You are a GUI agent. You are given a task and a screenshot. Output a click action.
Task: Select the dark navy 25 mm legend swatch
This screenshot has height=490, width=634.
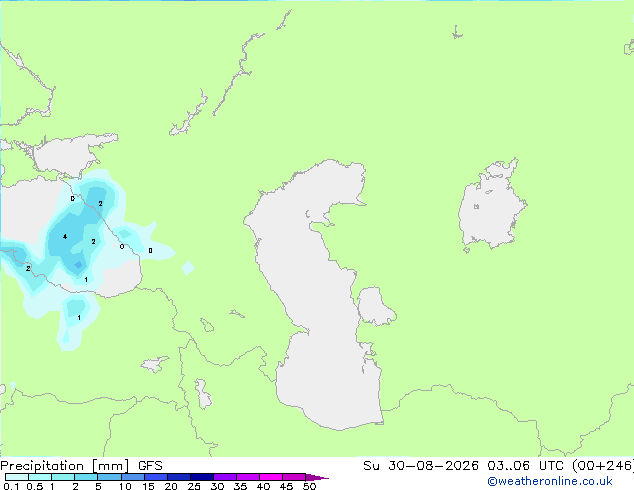[x=202, y=477]
